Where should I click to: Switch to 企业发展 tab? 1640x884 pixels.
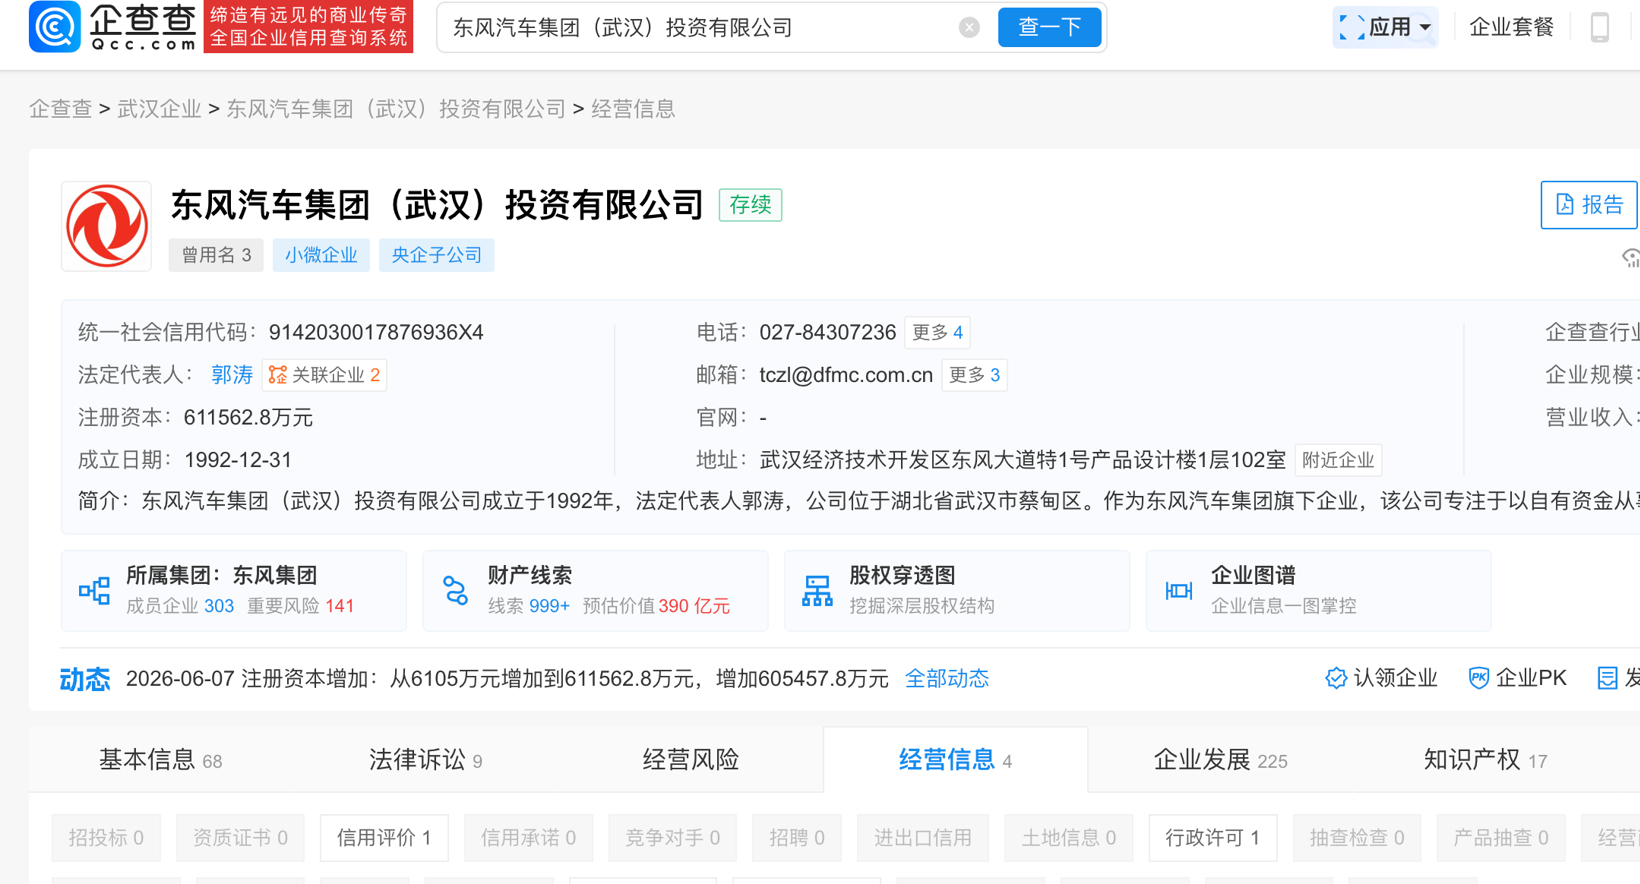[1220, 760]
